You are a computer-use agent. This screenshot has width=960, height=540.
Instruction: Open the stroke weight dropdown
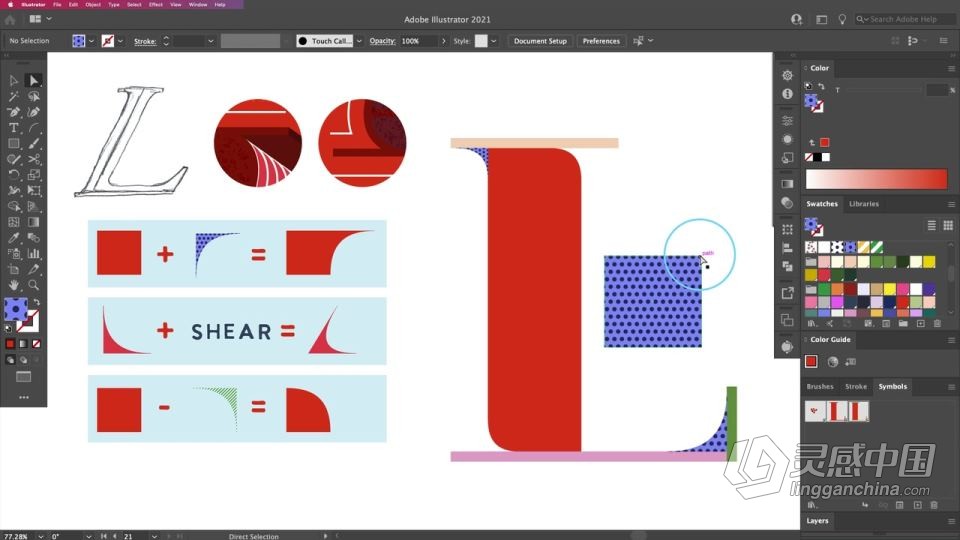[x=211, y=41]
